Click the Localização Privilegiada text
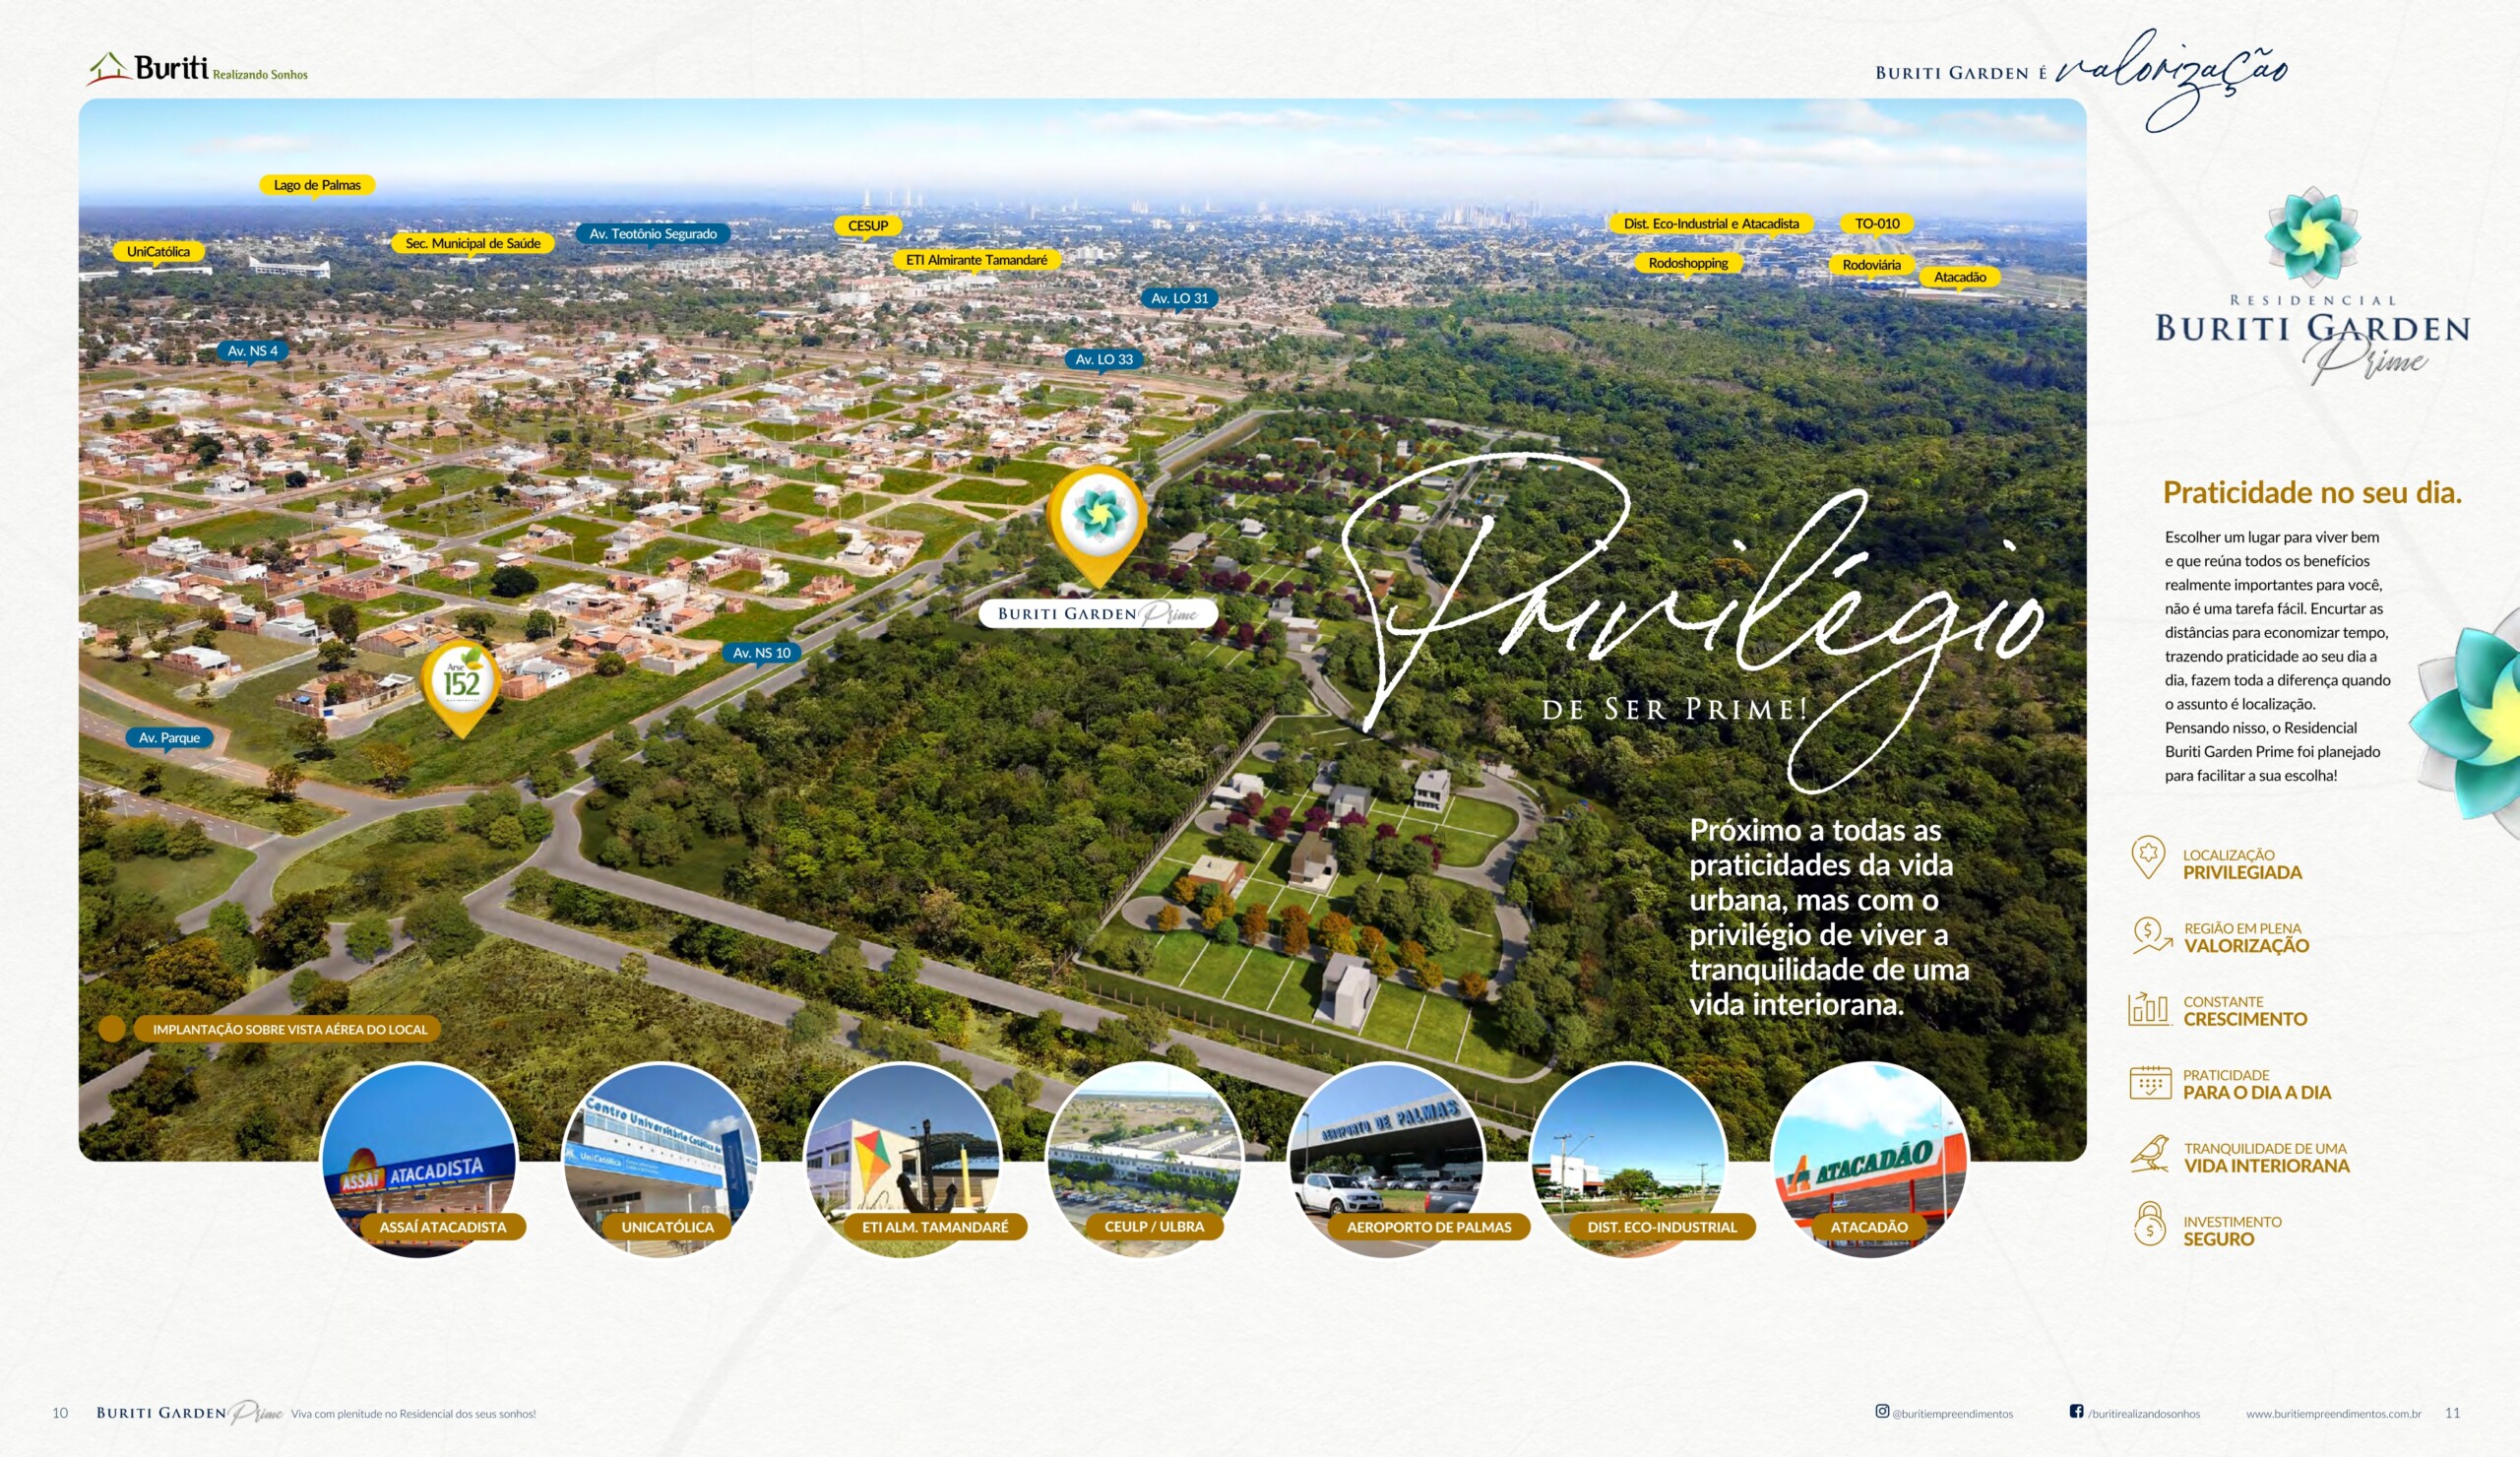2520x1457 pixels. click(x=2242, y=864)
